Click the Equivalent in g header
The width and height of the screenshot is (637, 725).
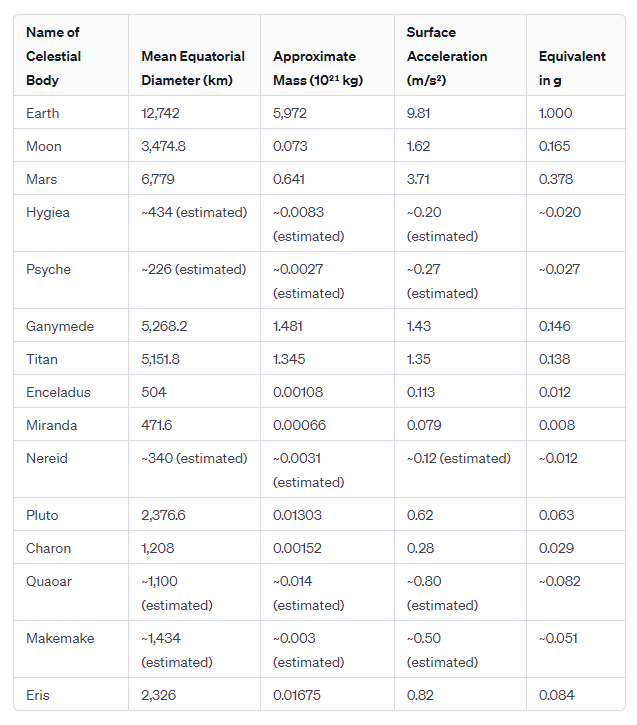pyautogui.click(x=572, y=68)
